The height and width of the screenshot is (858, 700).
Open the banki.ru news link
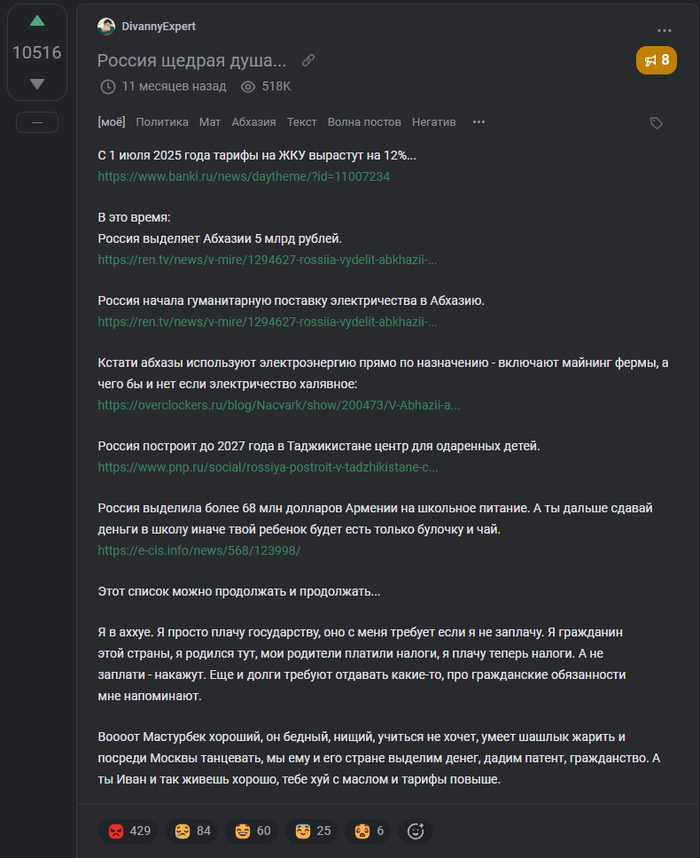[x=243, y=176]
